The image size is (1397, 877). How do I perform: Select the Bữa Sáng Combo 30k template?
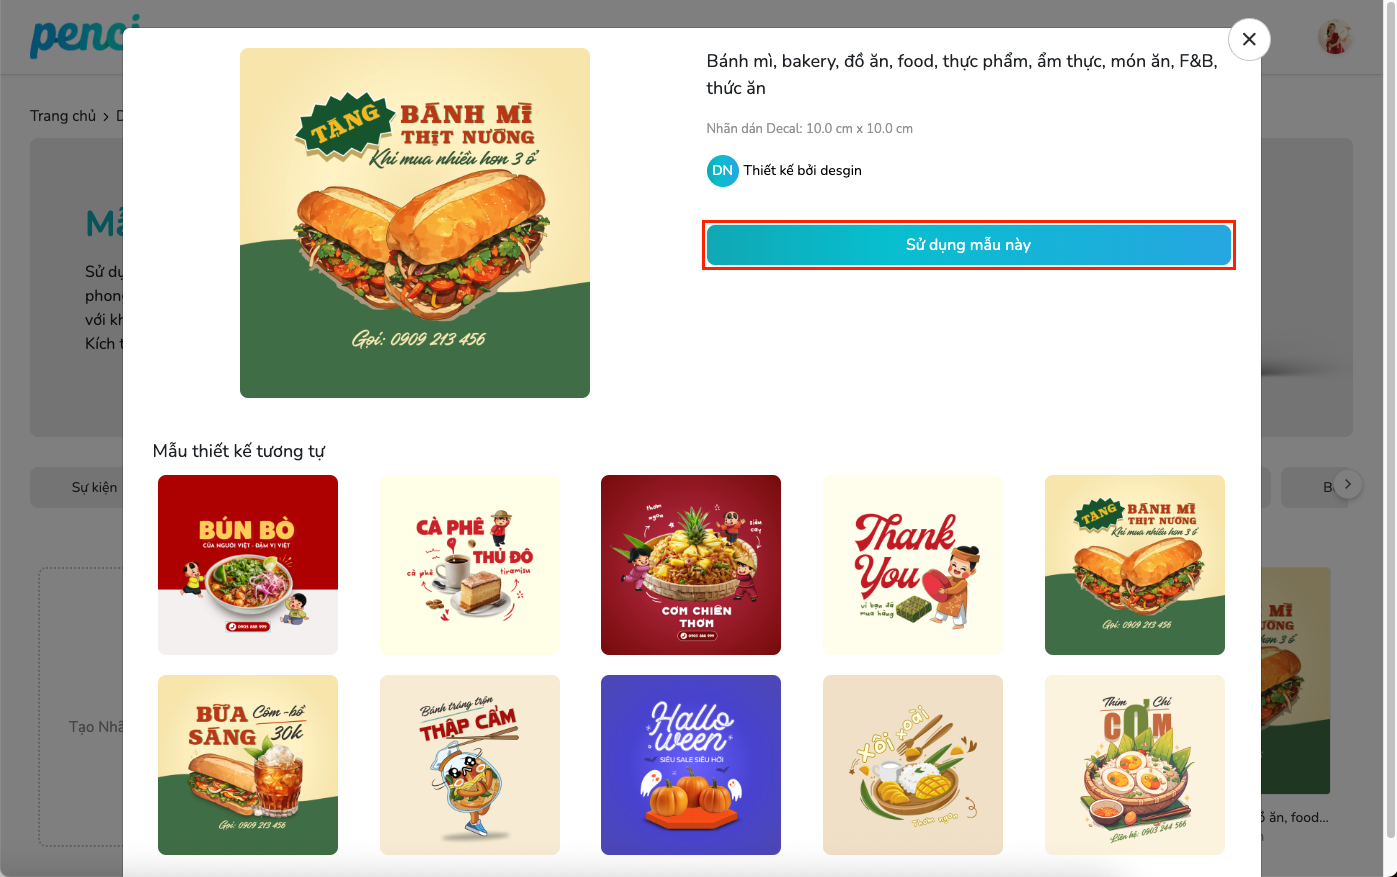click(x=248, y=765)
